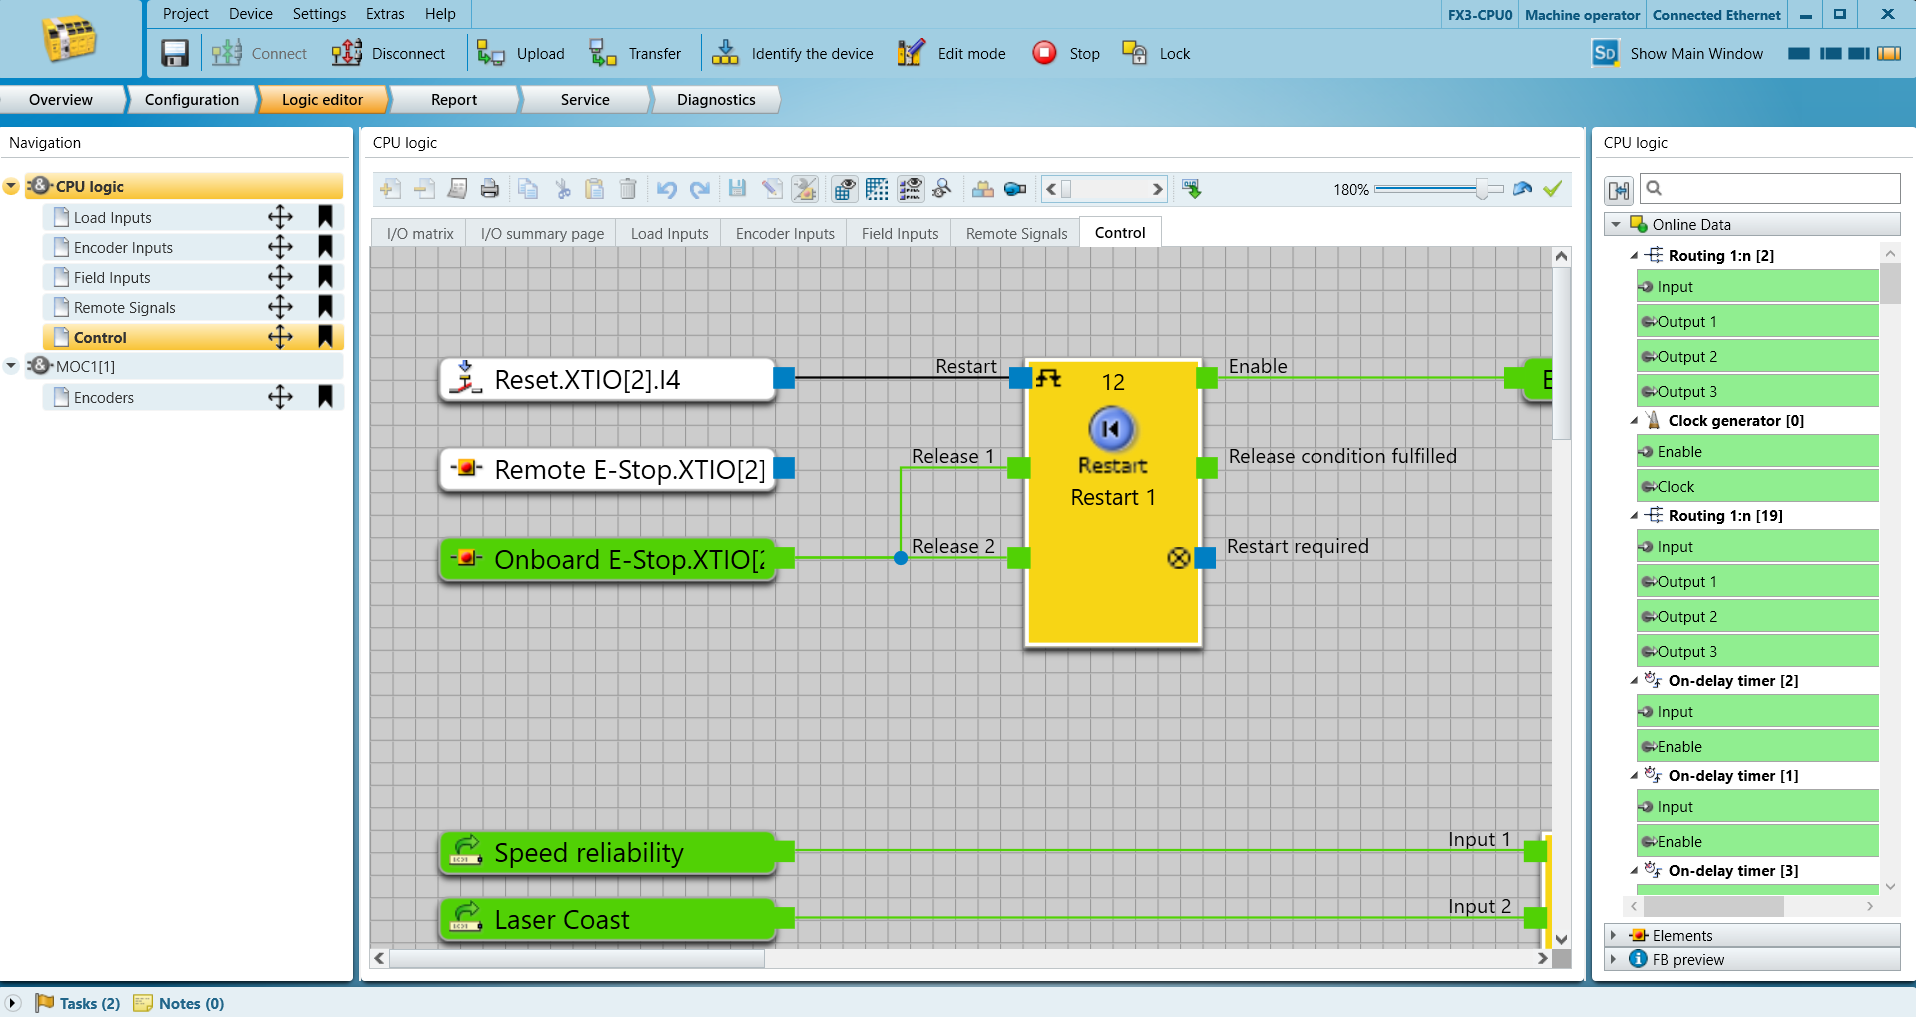Click right arrow of page scroller in toolbar
This screenshot has height=1017, width=1916.
pyautogui.click(x=1157, y=189)
